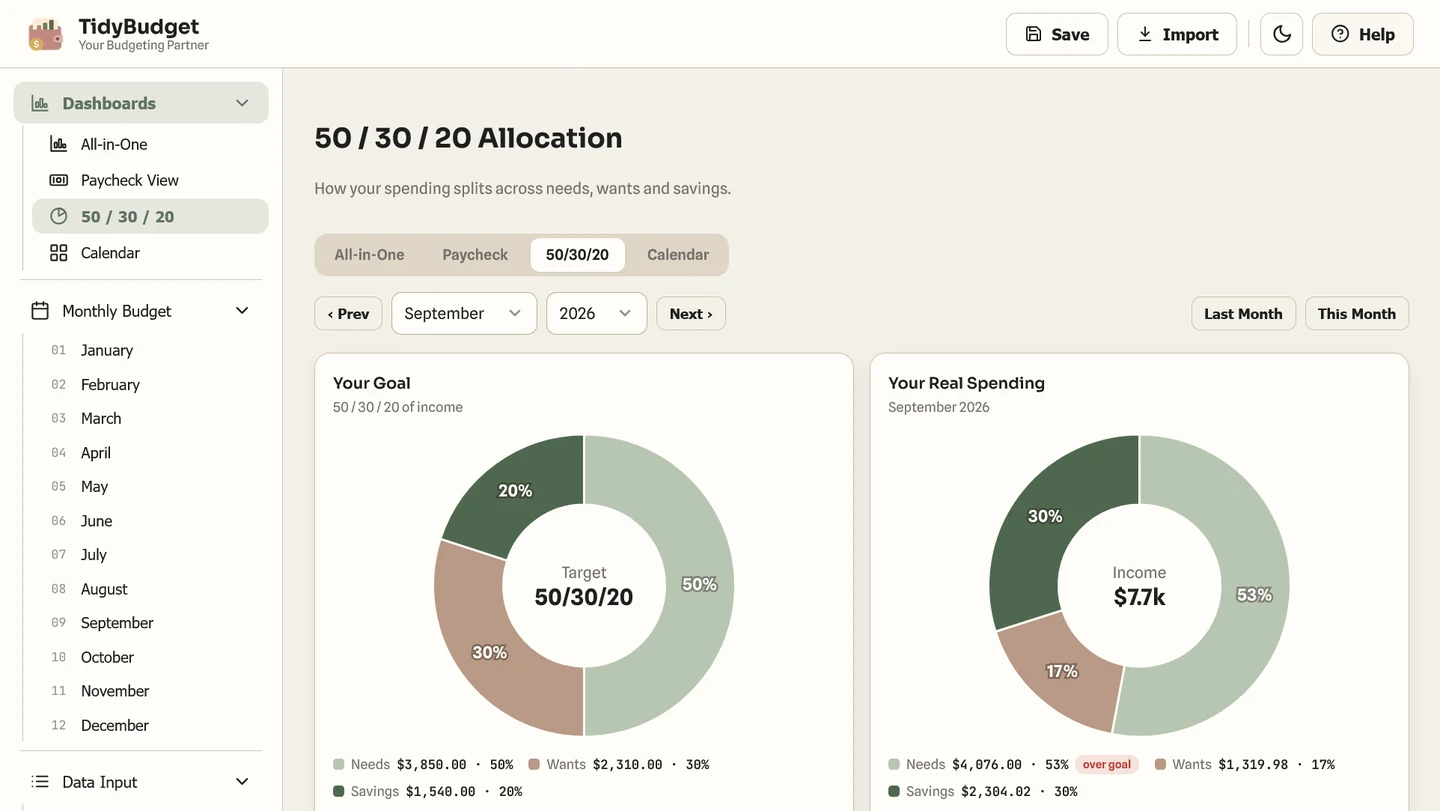Open All-in-One in the sidebar
This screenshot has height=811, width=1440.
(150, 144)
